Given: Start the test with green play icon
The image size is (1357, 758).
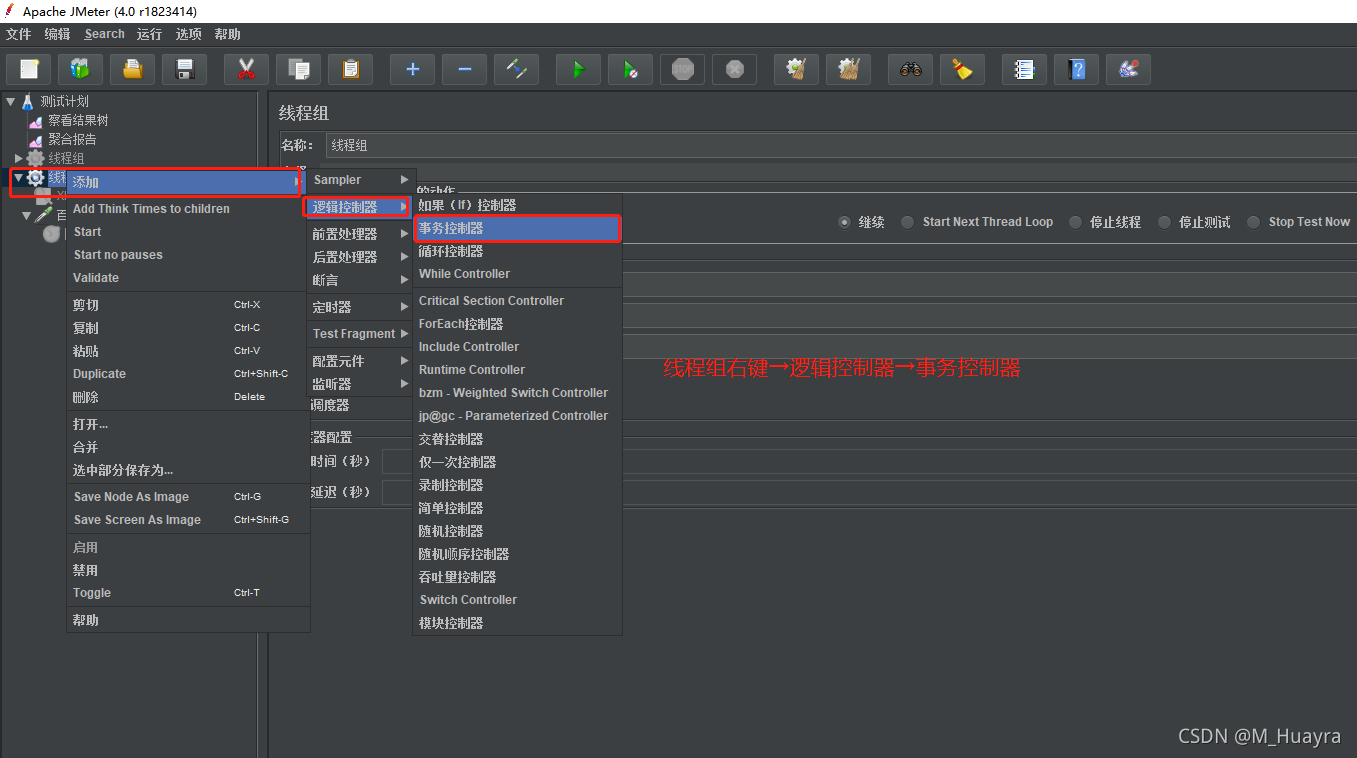Looking at the screenshot, I should coord(578,69).
